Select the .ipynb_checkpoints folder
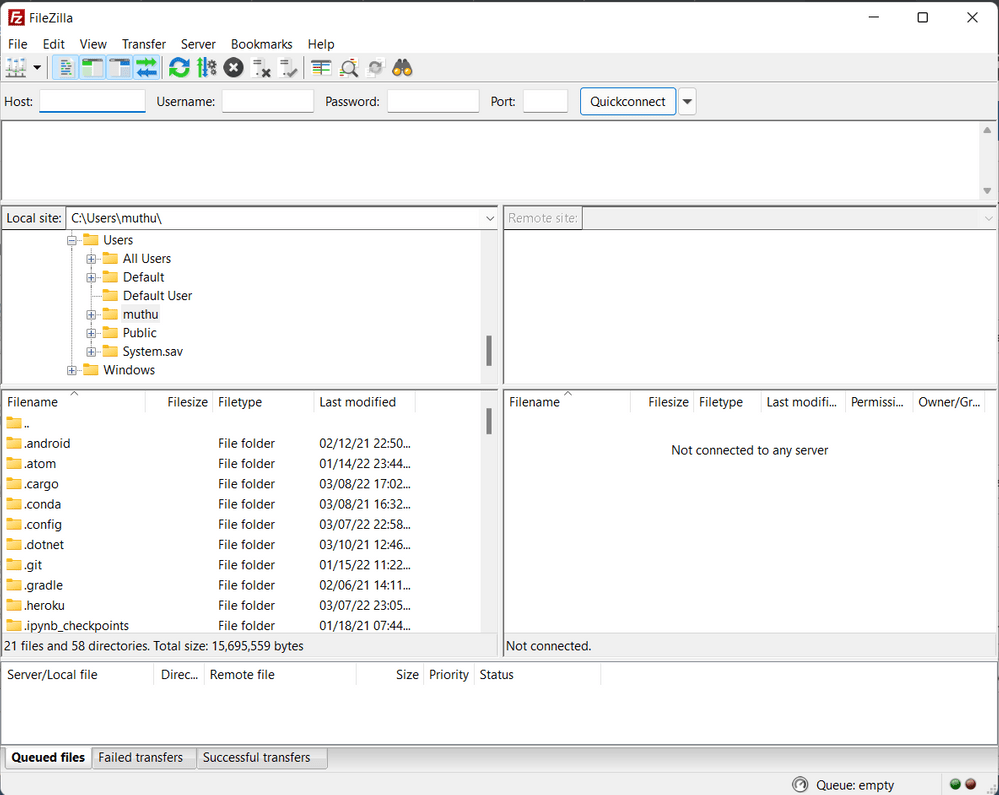This screenshot has width=999, height=795. pos(68,626)
